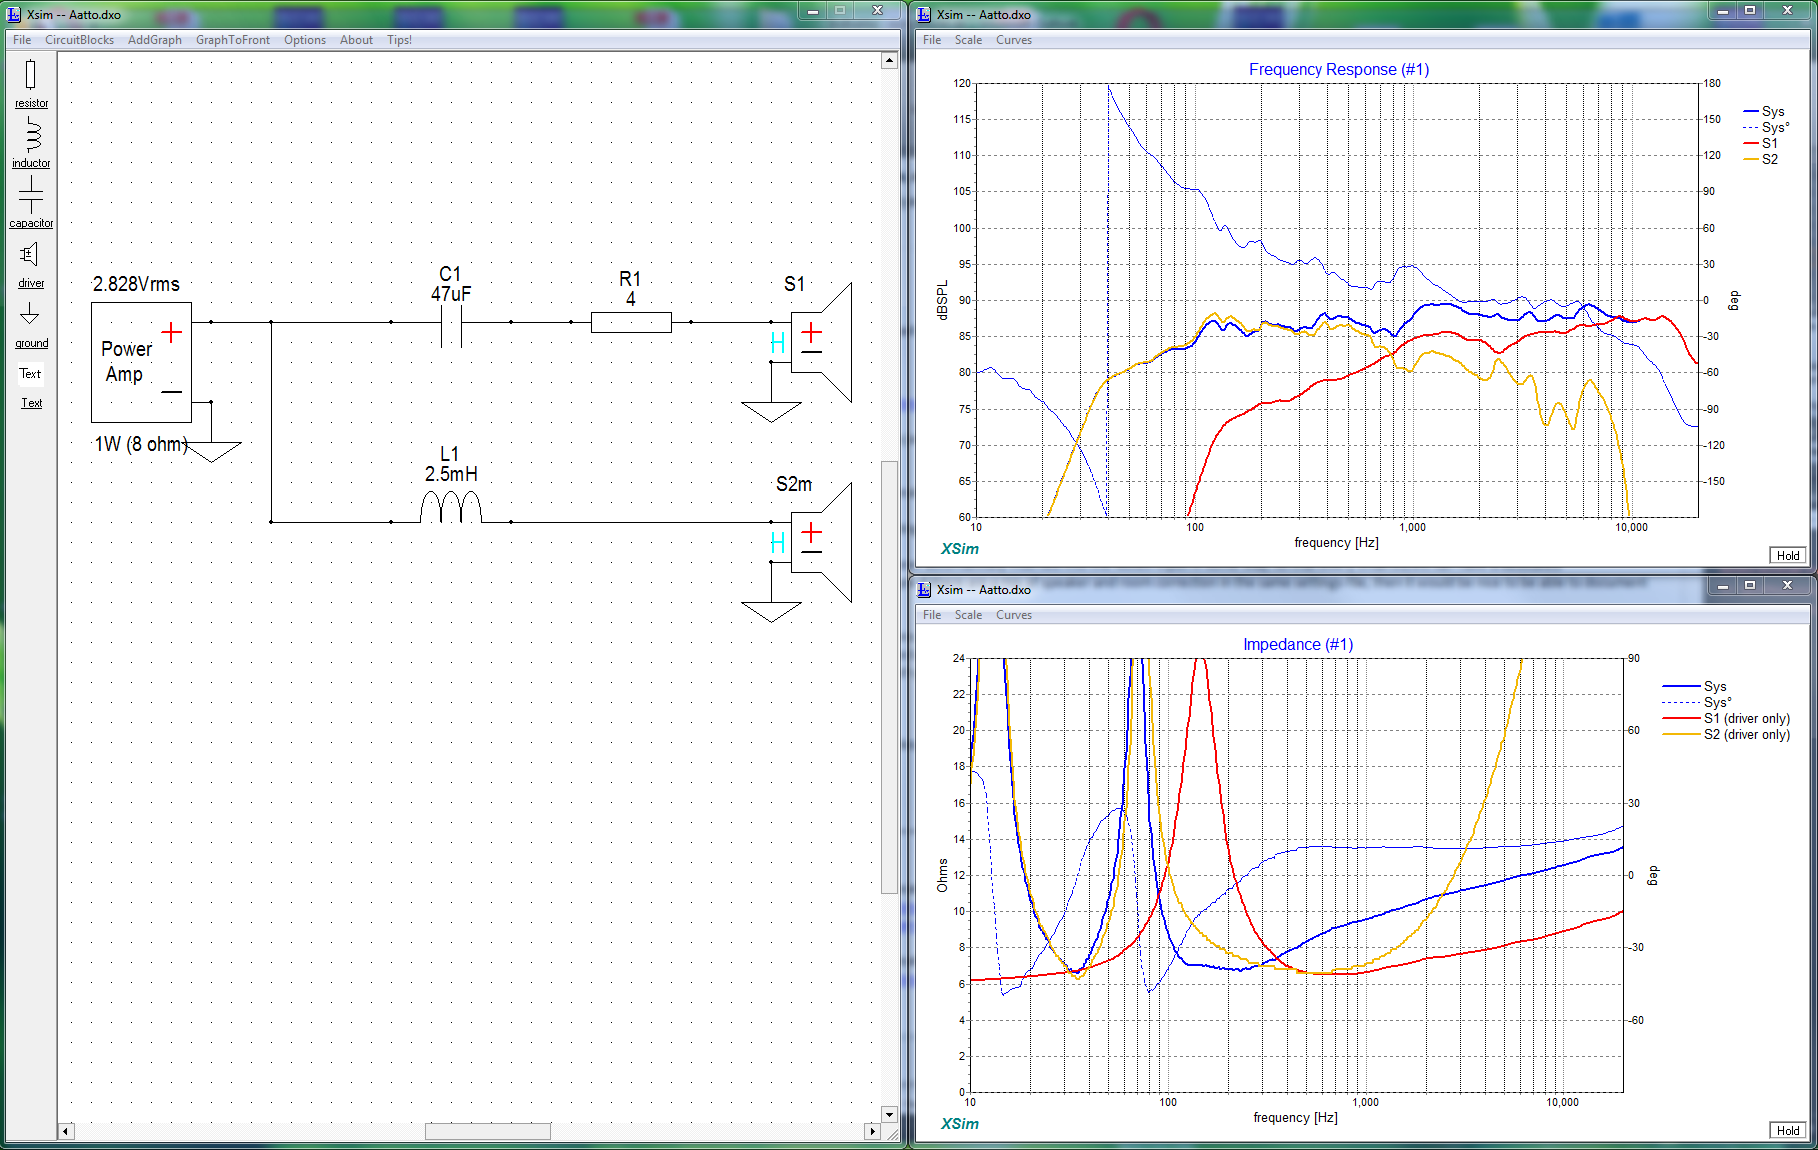Screen dimensions: 1818x1150
Task: Click the S2 legend entry in Frequency Response
Action: click(x=1761, y=159)
